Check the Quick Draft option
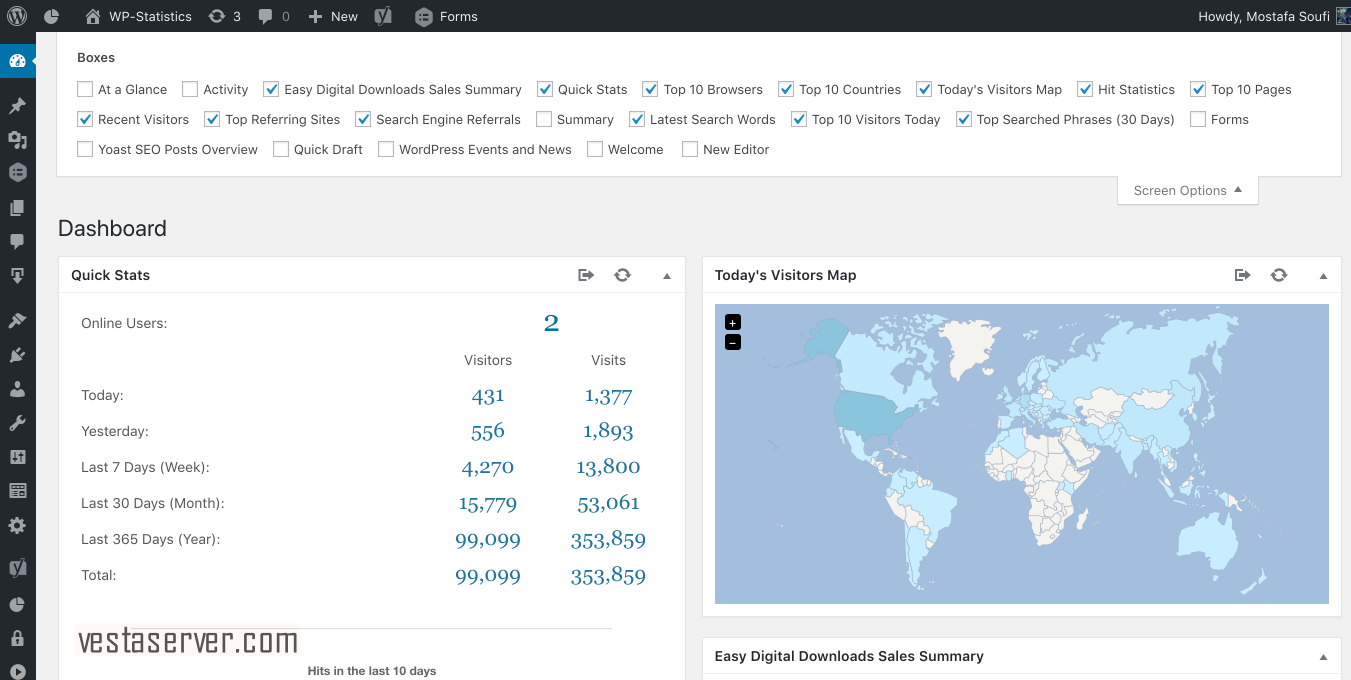The height and width of the screenshot is (680, 1351). pos(281,149)
